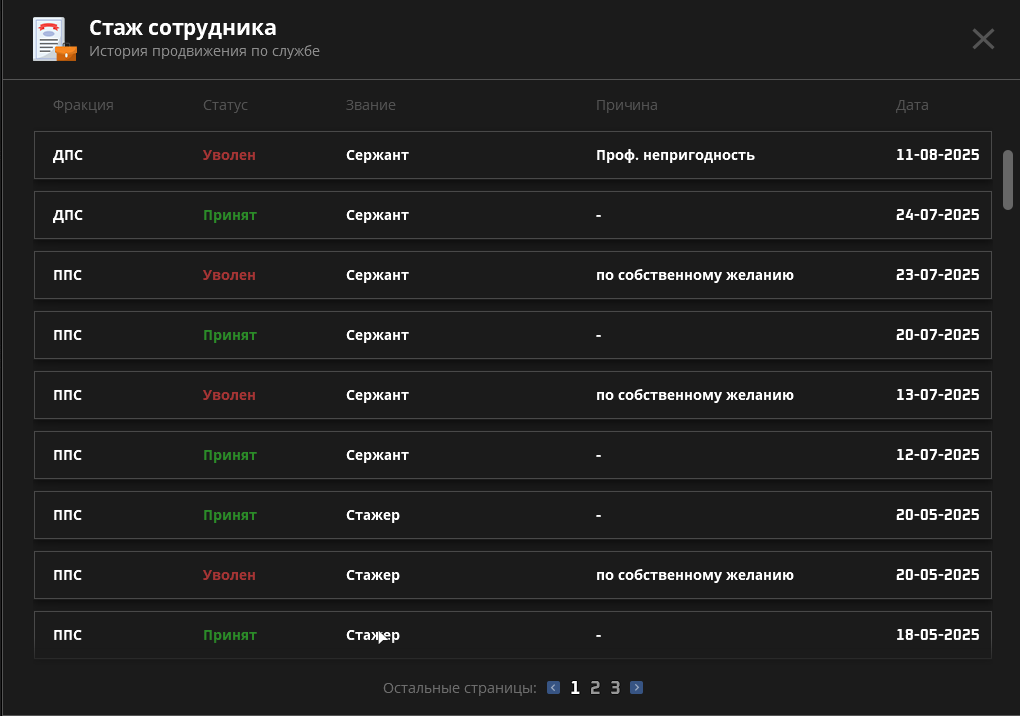Click the Фракция column header

click(x=83, y=105)
